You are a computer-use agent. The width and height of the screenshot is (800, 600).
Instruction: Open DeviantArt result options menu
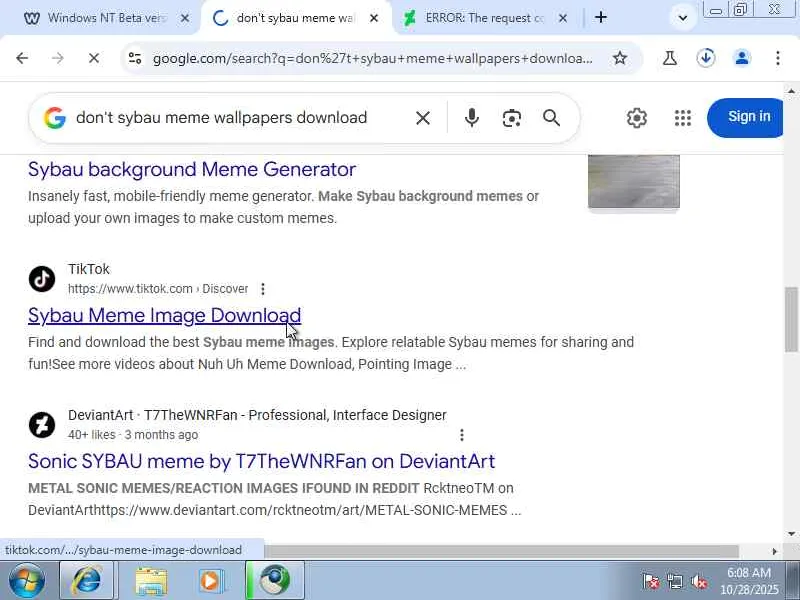click(x=462, y=435)
